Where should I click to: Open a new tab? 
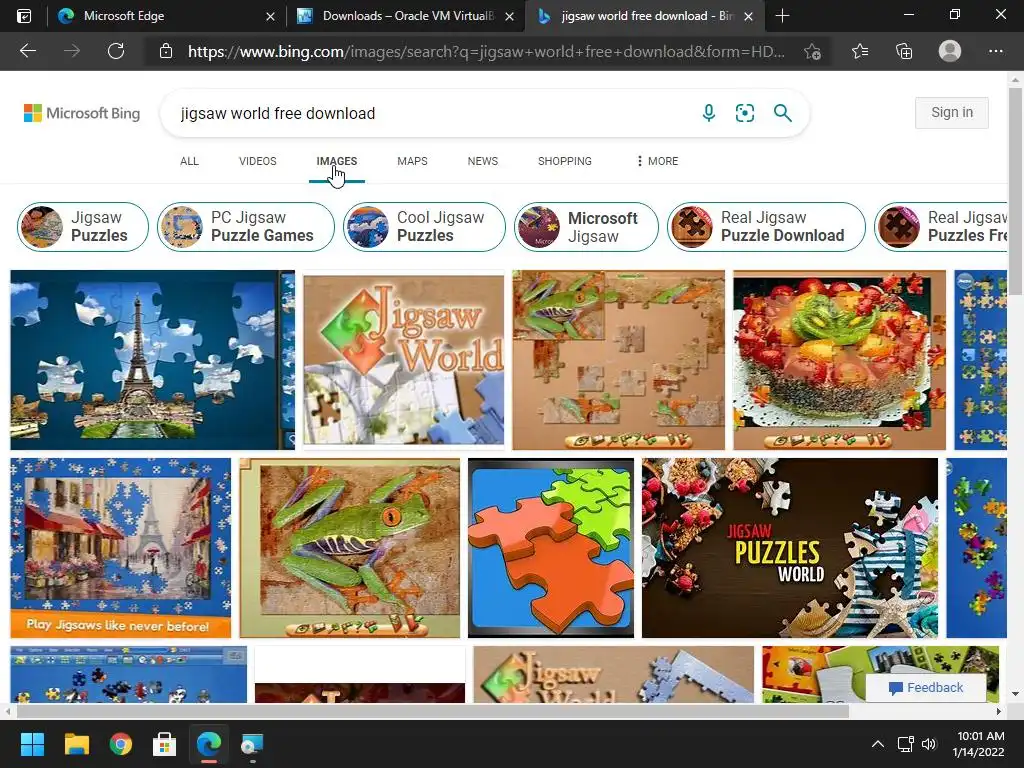(x=782, y=16)
